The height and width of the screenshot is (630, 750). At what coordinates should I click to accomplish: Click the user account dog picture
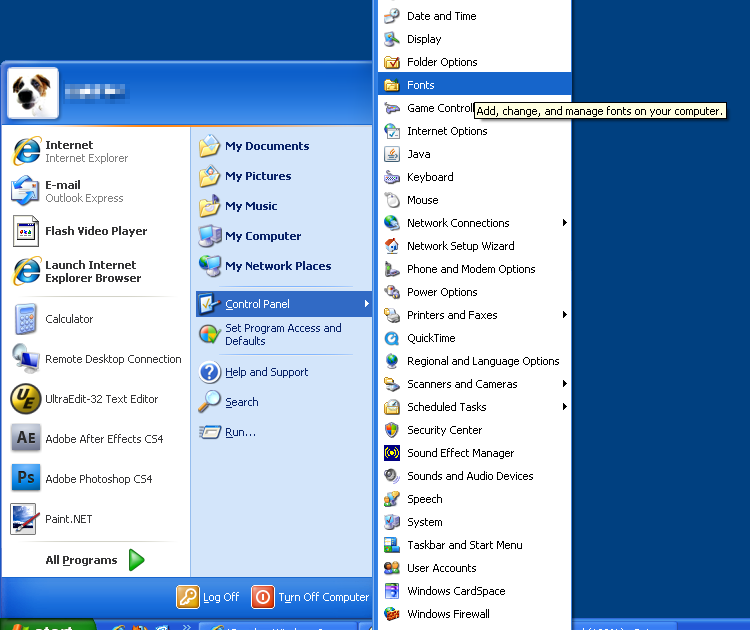33,93
